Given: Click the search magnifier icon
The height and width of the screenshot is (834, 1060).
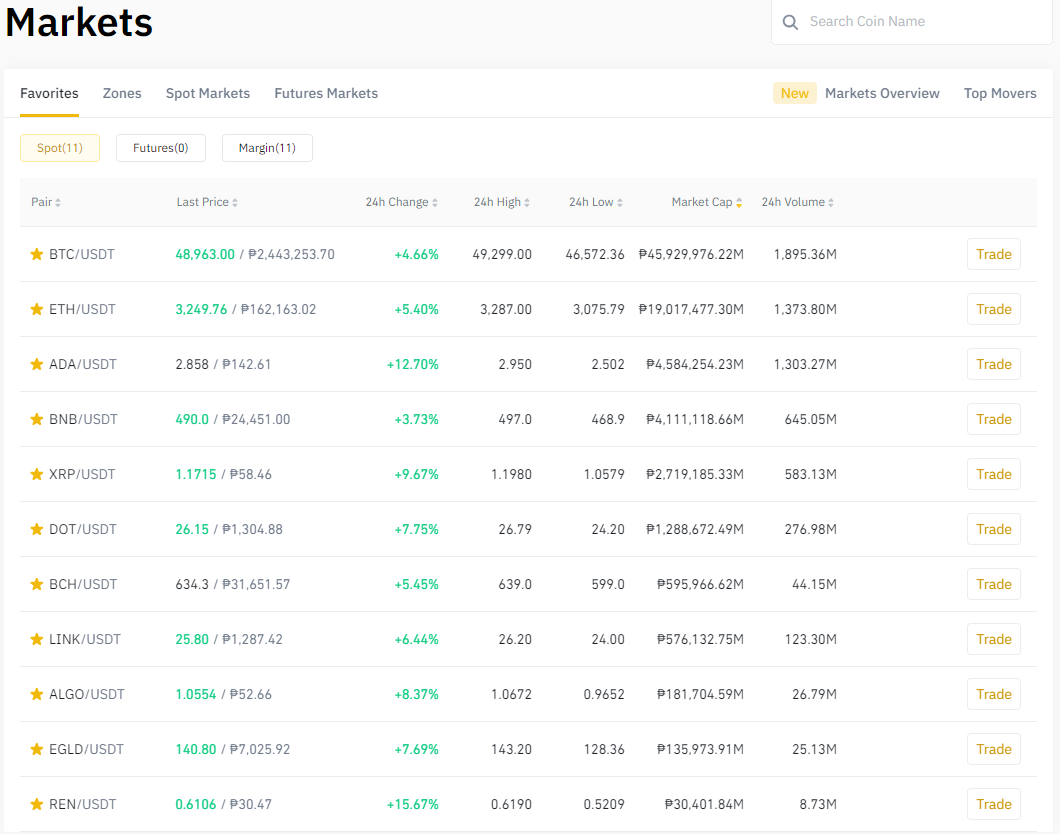Looking at the screenshot, I should tap(790, 22).
